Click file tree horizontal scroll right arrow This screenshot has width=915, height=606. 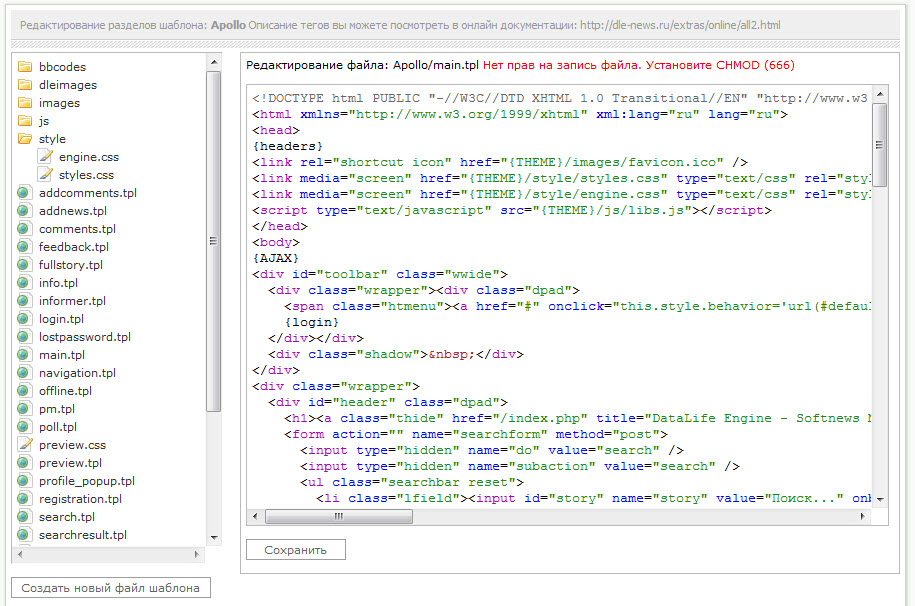pos(197,555)
